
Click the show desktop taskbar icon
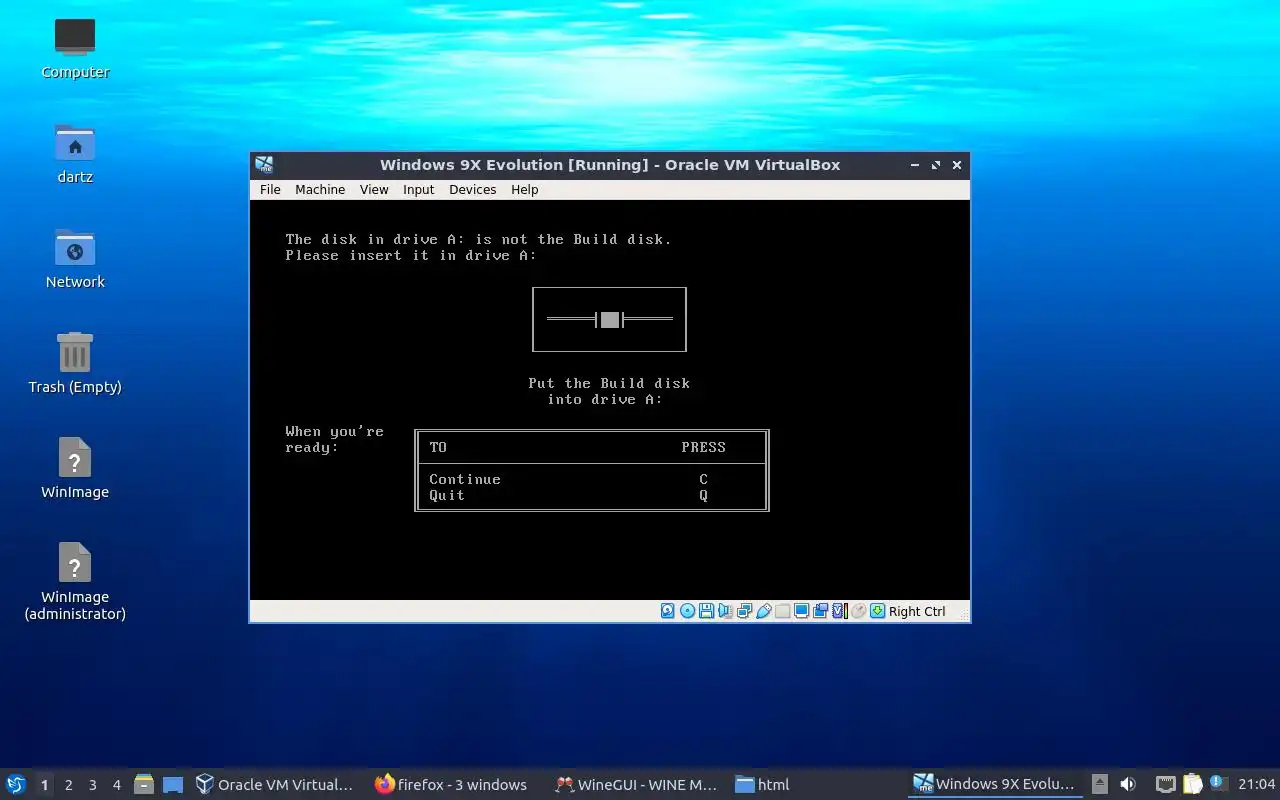pos(173,785)
